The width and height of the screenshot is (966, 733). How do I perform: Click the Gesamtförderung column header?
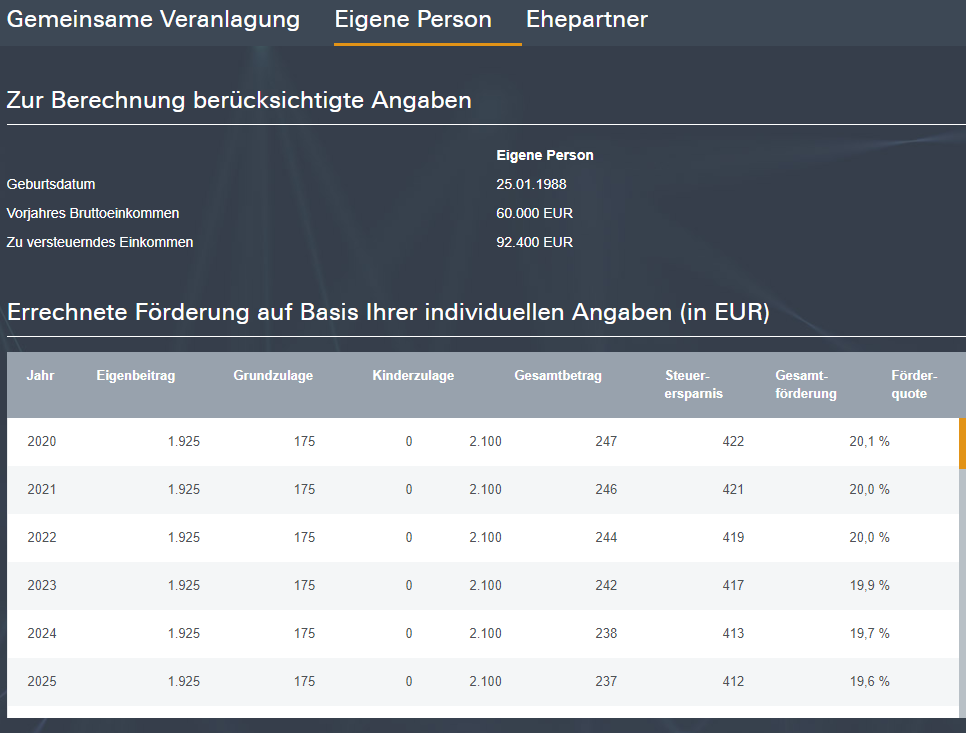806,384
